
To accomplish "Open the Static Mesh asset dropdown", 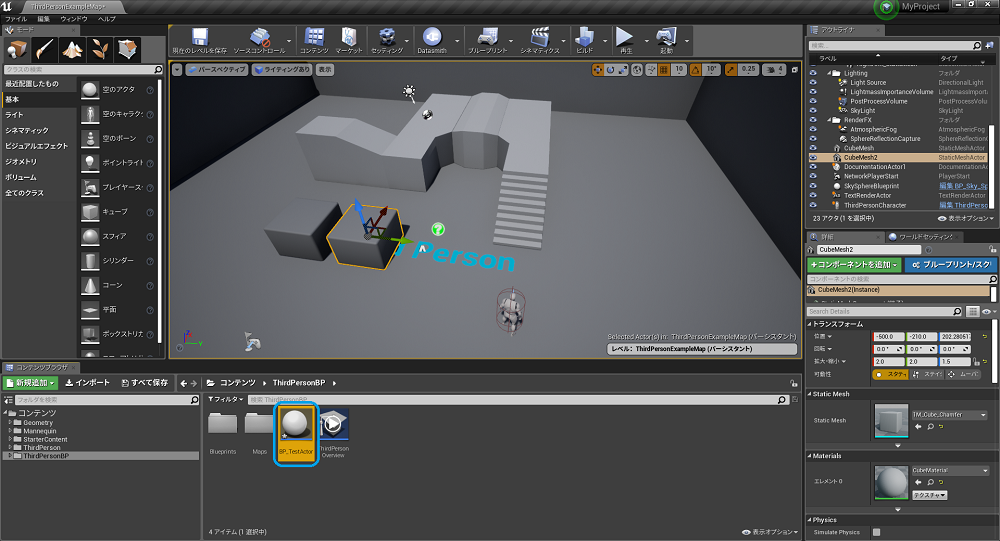I will (x=950, y=415).
